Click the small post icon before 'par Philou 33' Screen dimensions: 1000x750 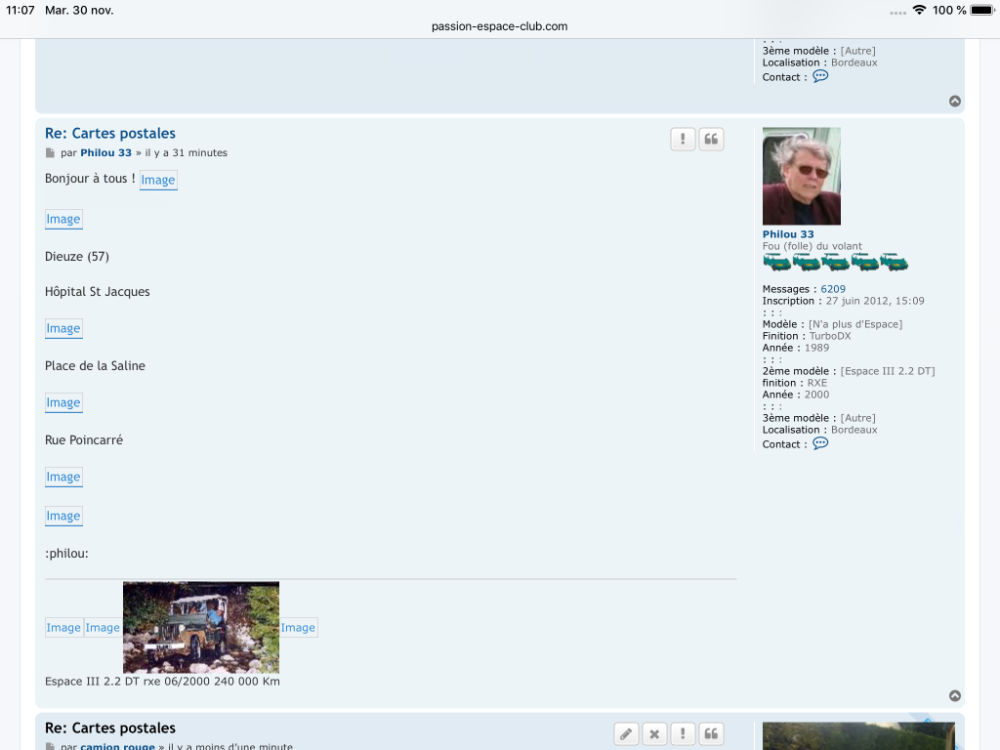50,154
